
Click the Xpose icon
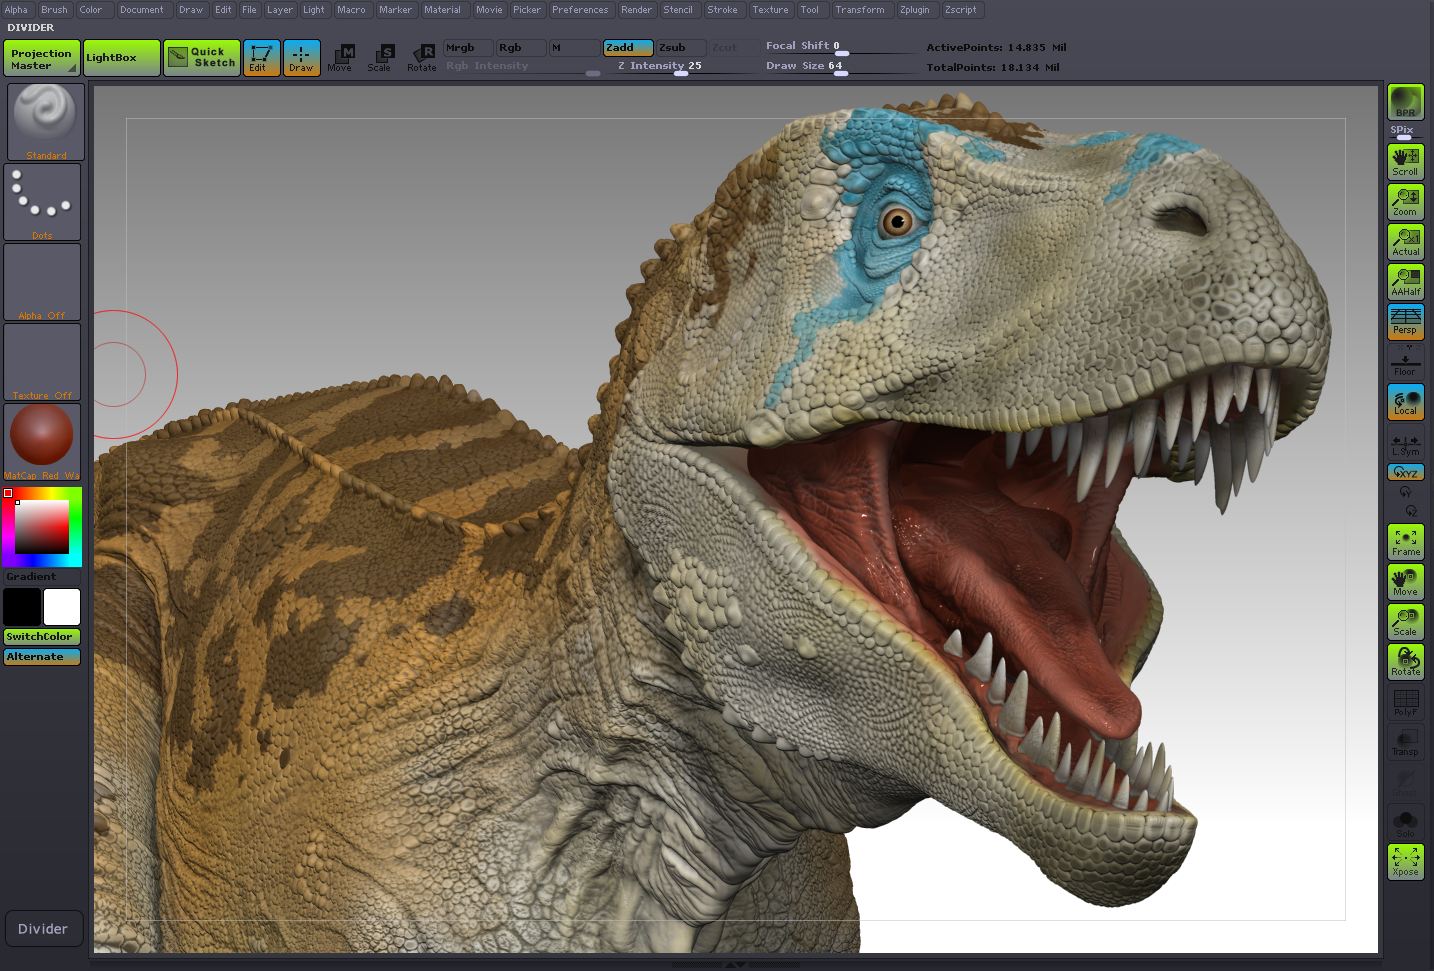tap(1405, 862)
